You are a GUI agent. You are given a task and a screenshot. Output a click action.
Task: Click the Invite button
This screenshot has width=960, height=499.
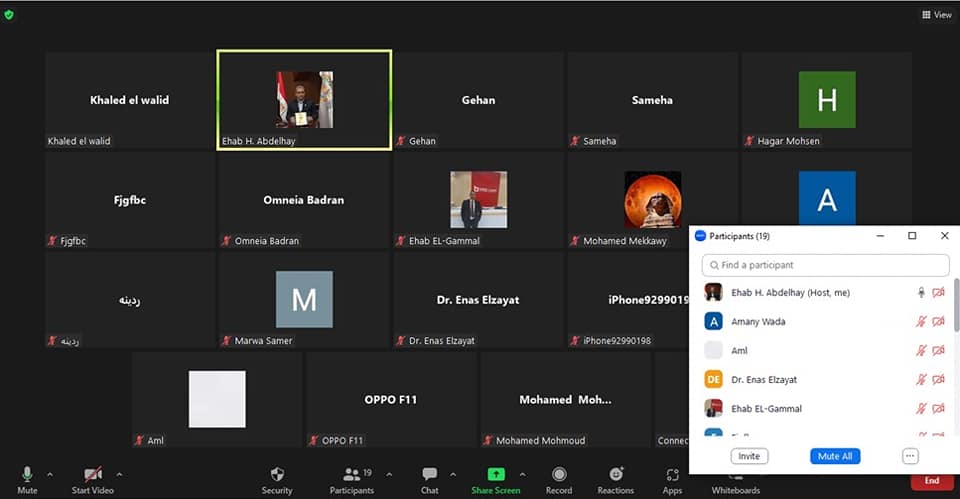[749, 456]
